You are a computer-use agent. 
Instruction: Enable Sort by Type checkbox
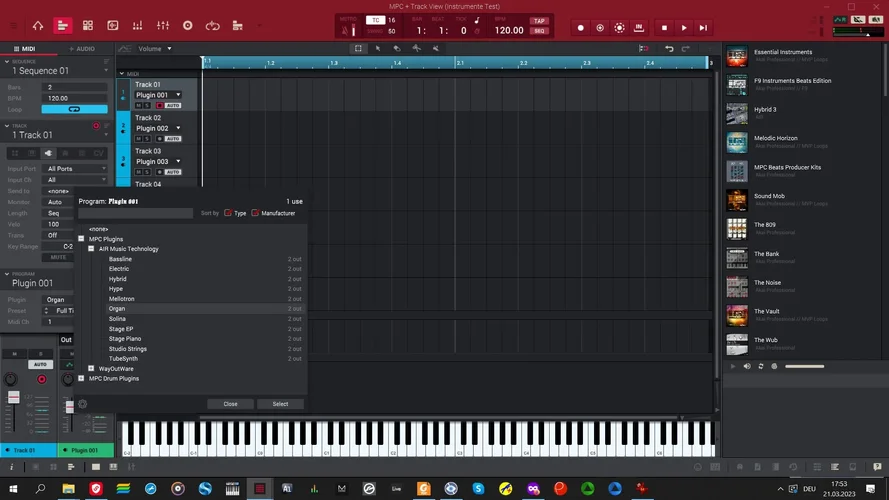pos(228,213)
